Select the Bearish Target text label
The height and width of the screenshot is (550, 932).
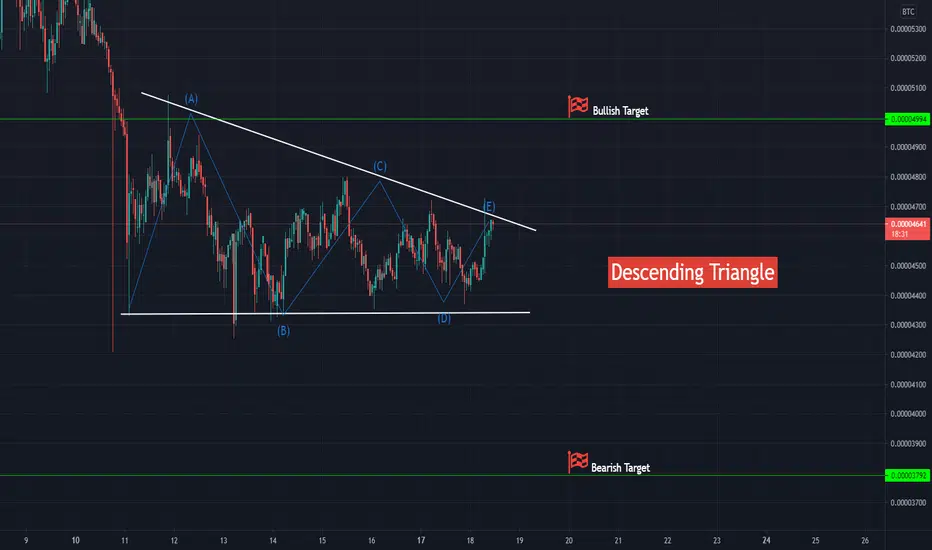(620, 467)
